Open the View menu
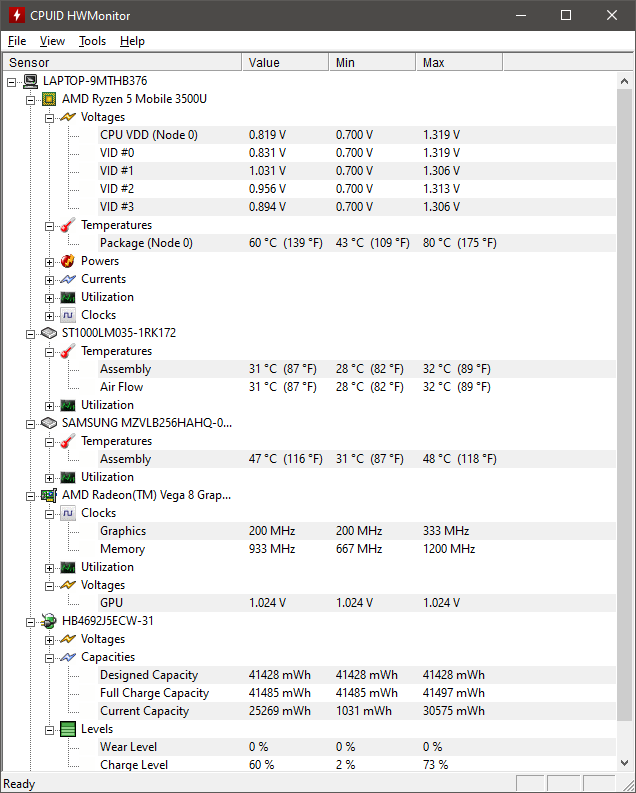 tap(52, 41)
